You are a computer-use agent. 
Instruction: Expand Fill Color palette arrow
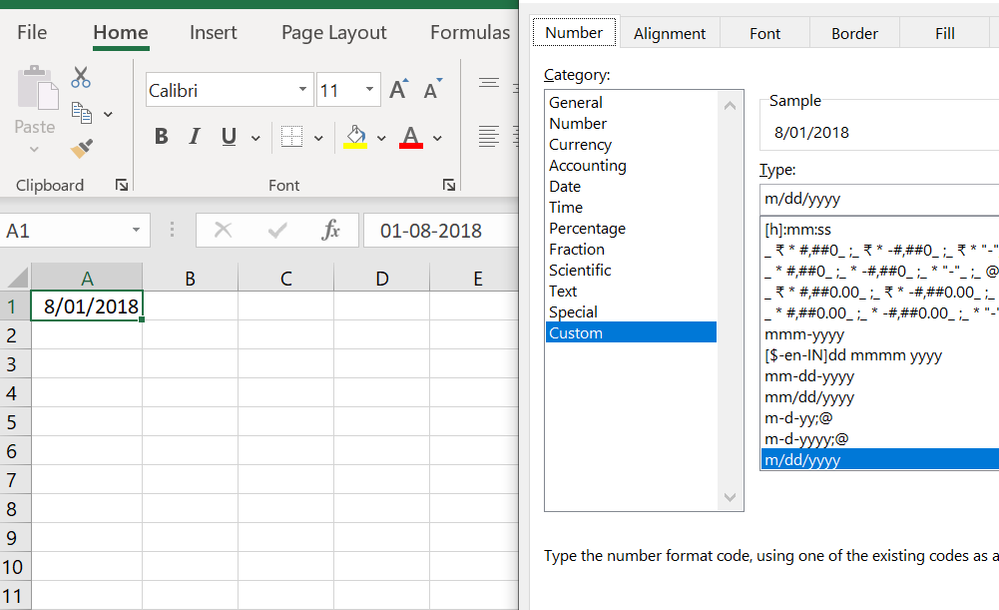coord(381,138)
